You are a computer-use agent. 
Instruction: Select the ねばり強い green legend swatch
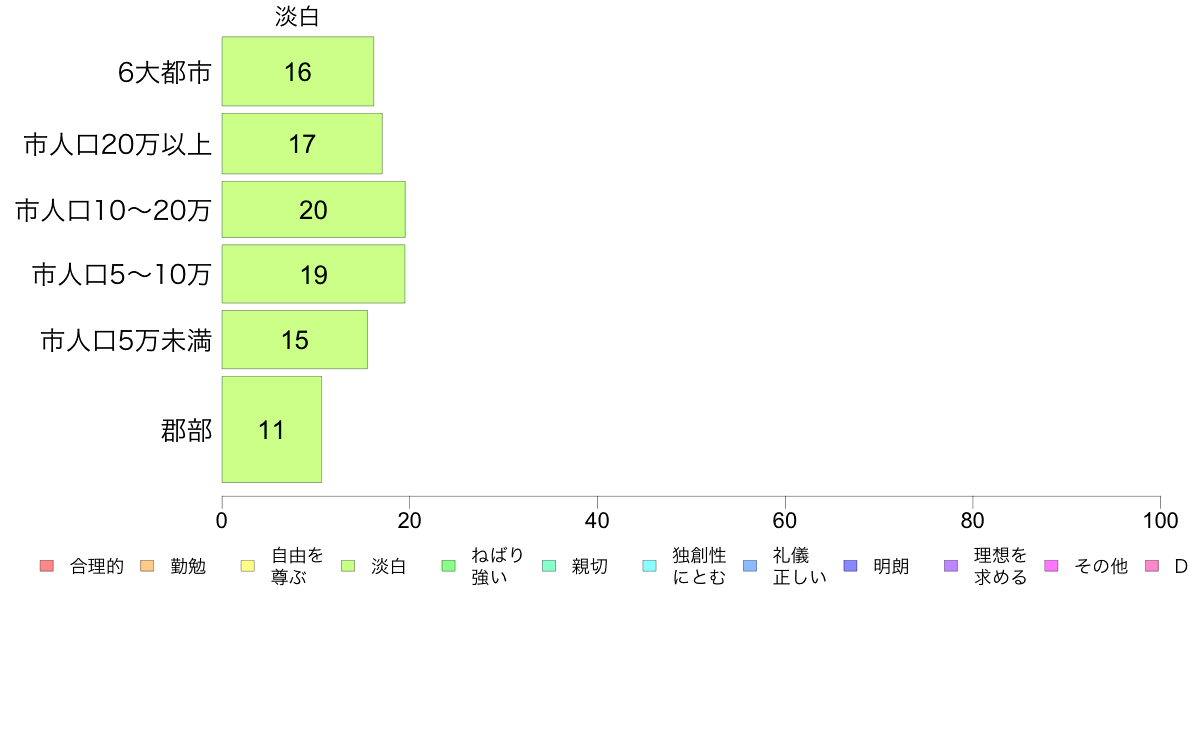(449, 566)
